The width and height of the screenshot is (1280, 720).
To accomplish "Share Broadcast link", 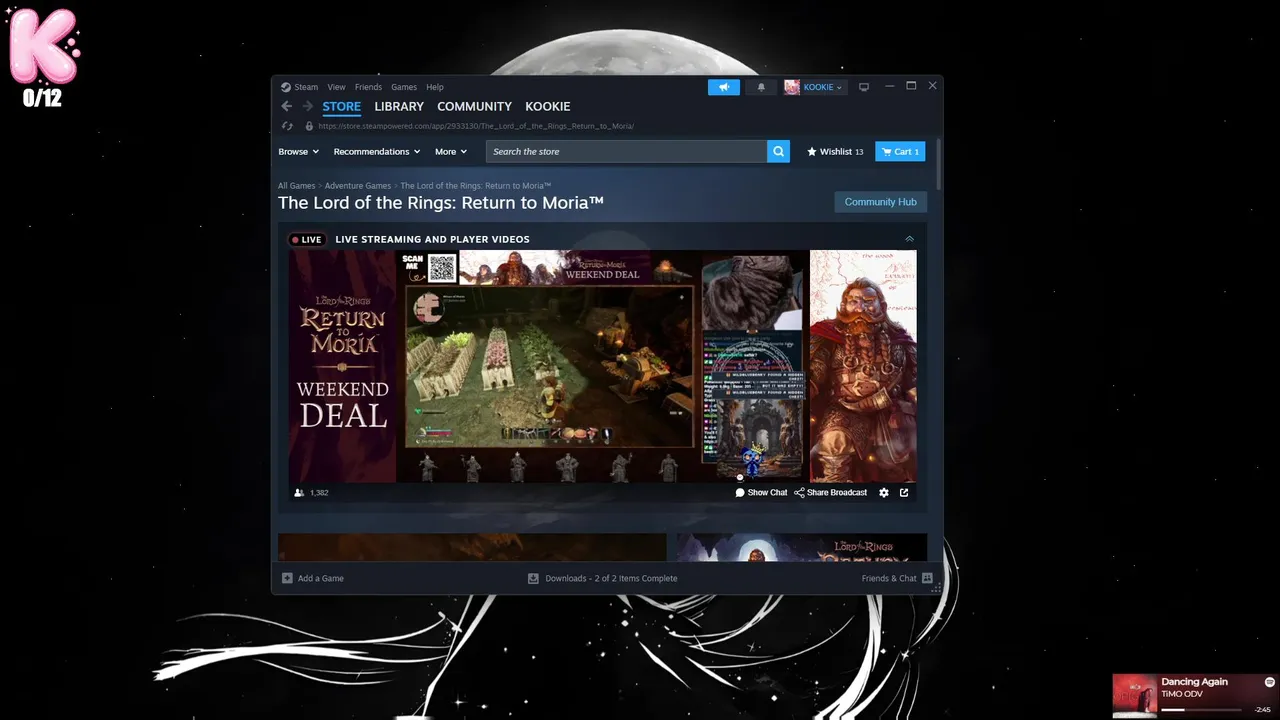I will coord(831,493).
